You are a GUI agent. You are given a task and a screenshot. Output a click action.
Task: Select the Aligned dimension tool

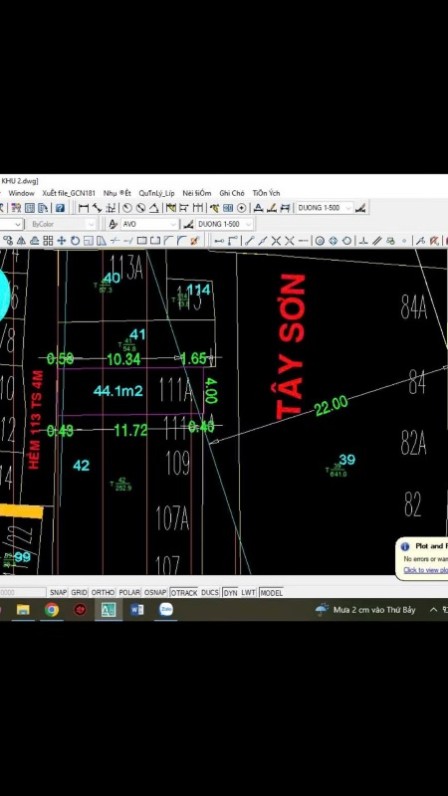(x=97, y=208)
